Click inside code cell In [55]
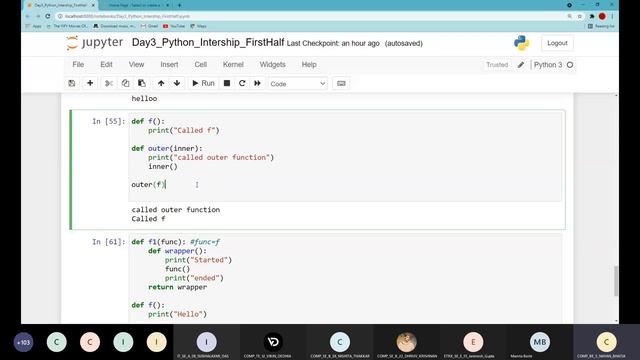Viewport: 640px width, 360px height. point(345,157)
